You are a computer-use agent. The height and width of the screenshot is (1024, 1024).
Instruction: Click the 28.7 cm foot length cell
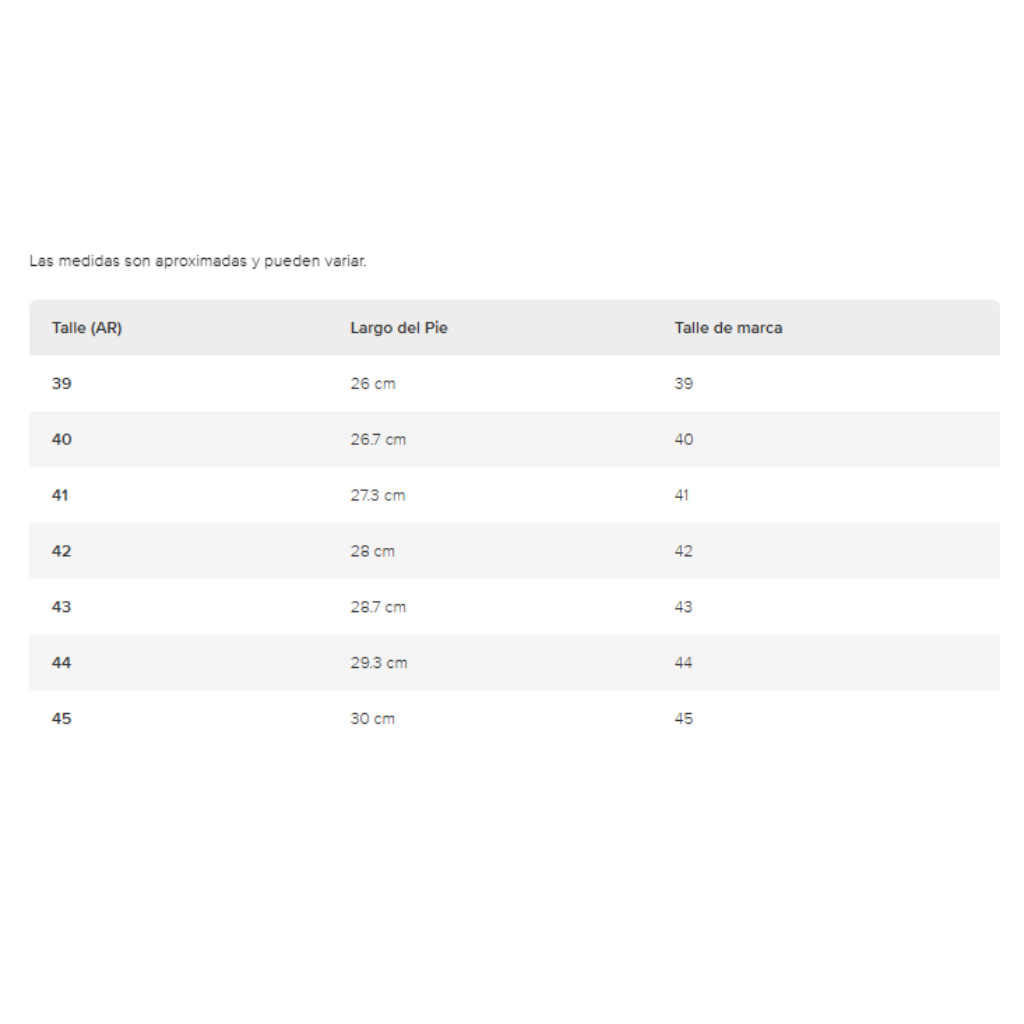tap(378, 607)
